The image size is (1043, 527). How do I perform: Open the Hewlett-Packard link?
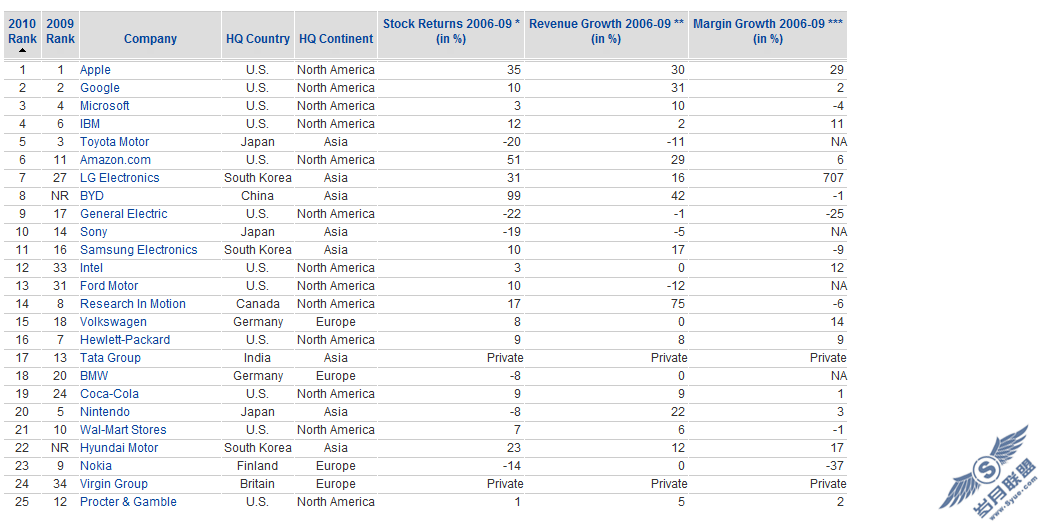(x=125, y=339)
